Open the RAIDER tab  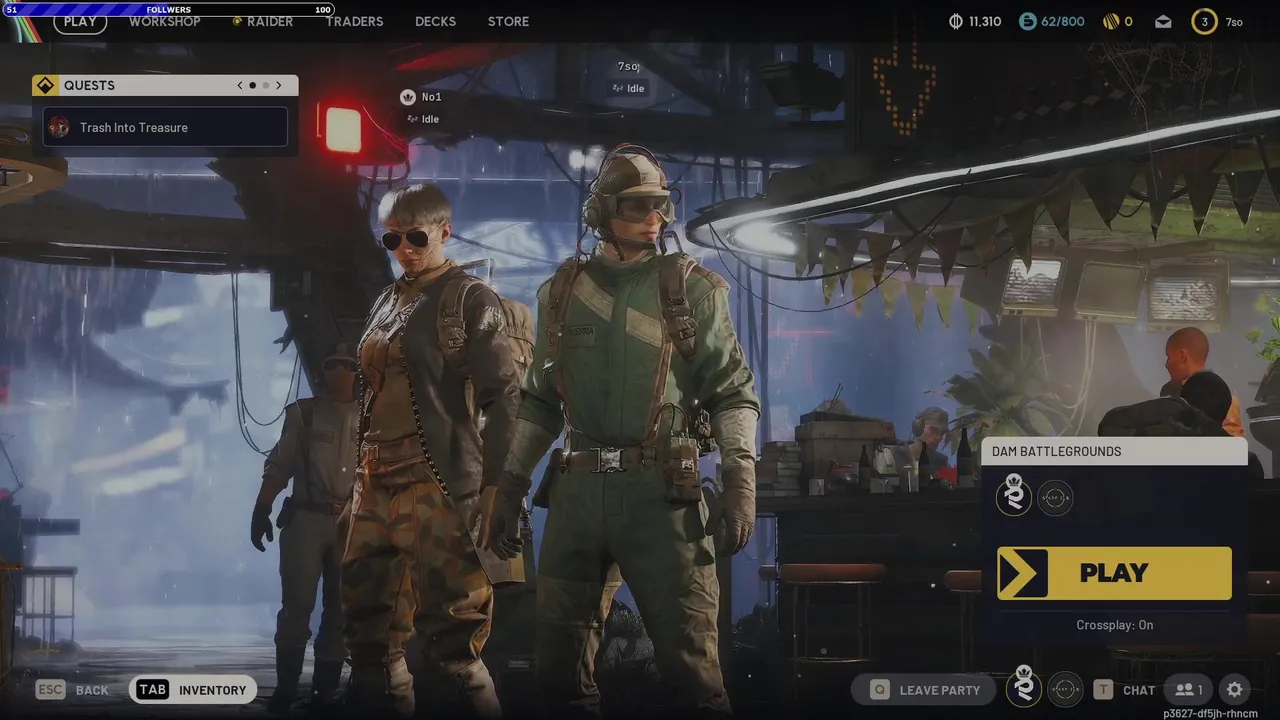click(x=263, y=21)
